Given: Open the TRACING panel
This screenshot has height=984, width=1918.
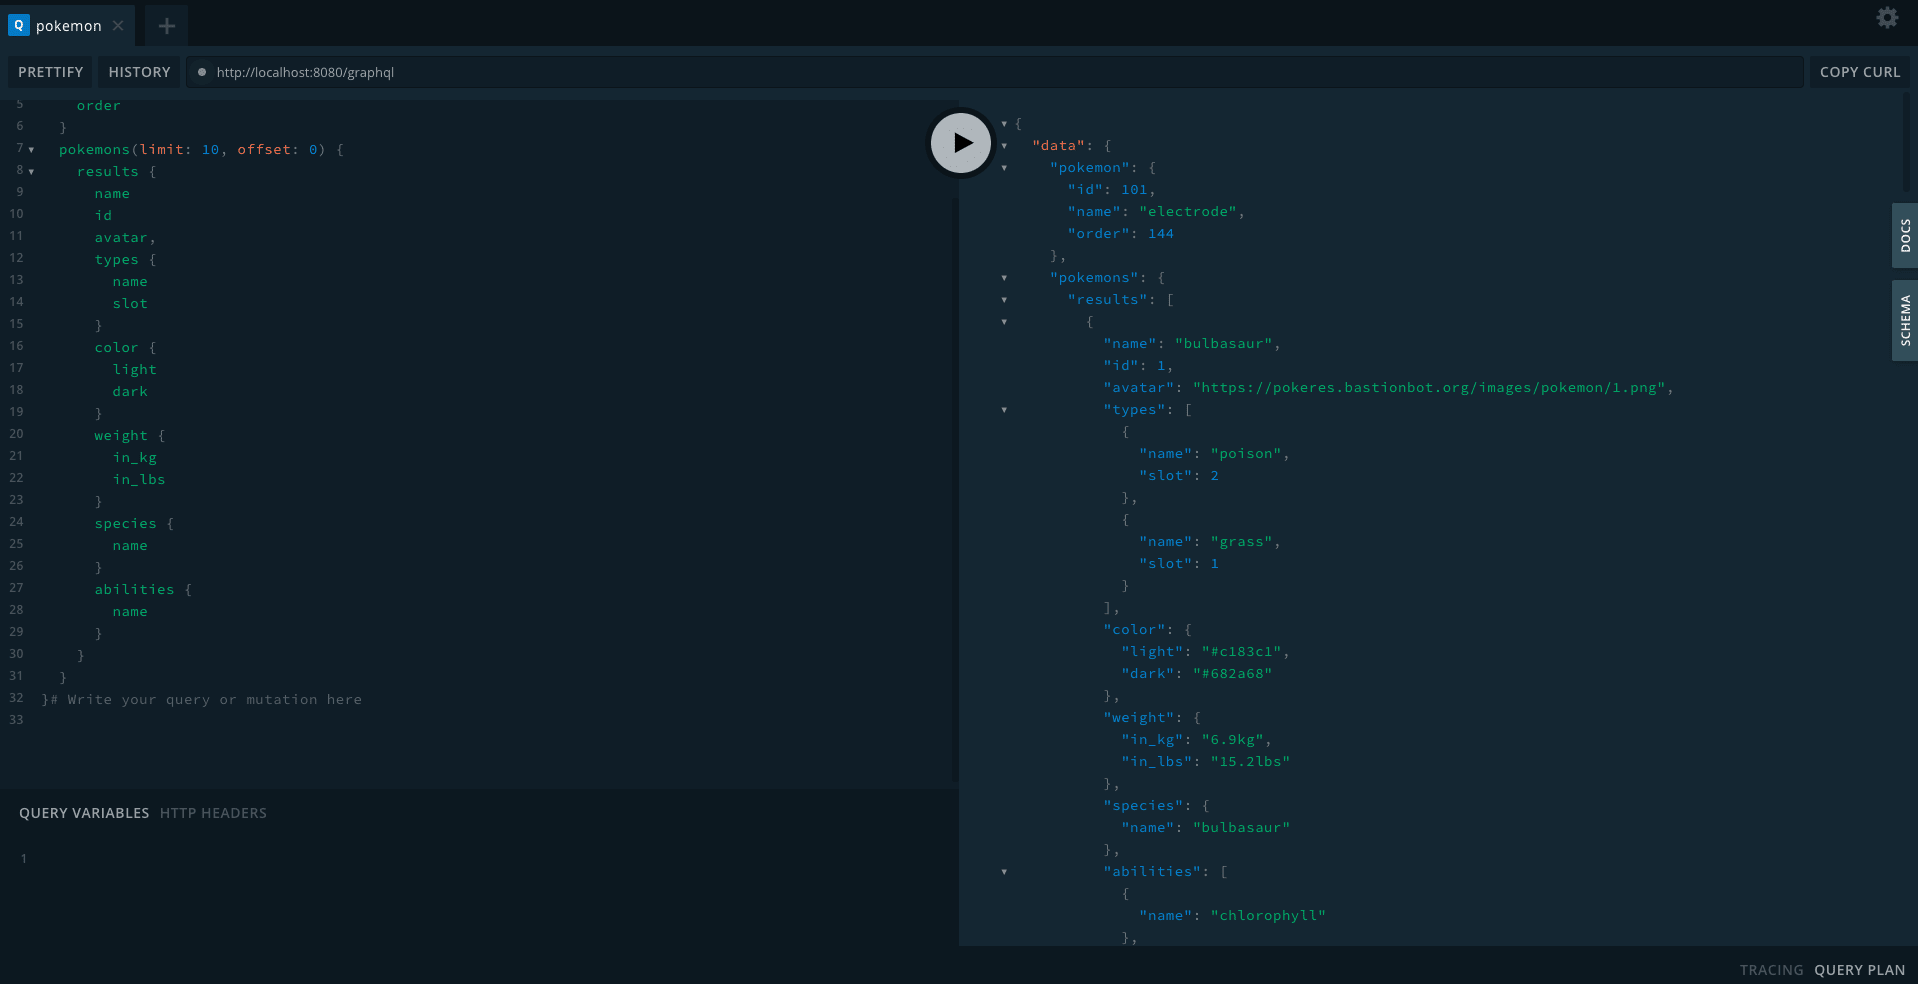Looking at the screenshot, I should pyautogui.click(x=1771, y=969).
